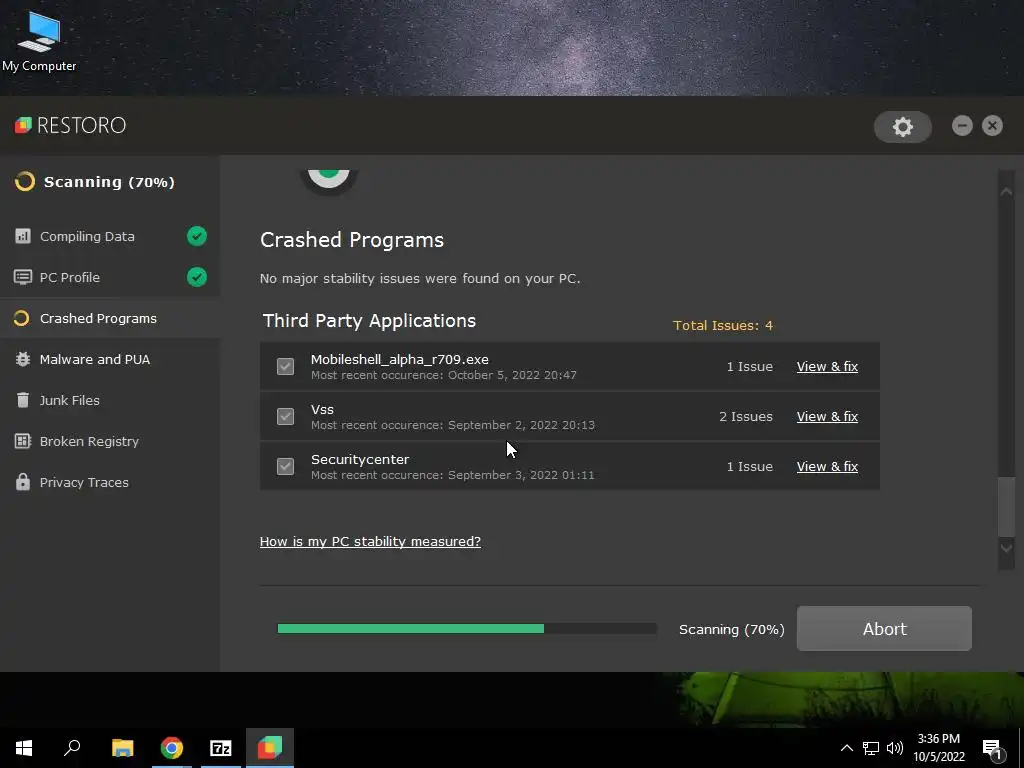Viewport: 1024px width, 768px height.
Task: View & fix the Vss issues
Action: point(827,416)
